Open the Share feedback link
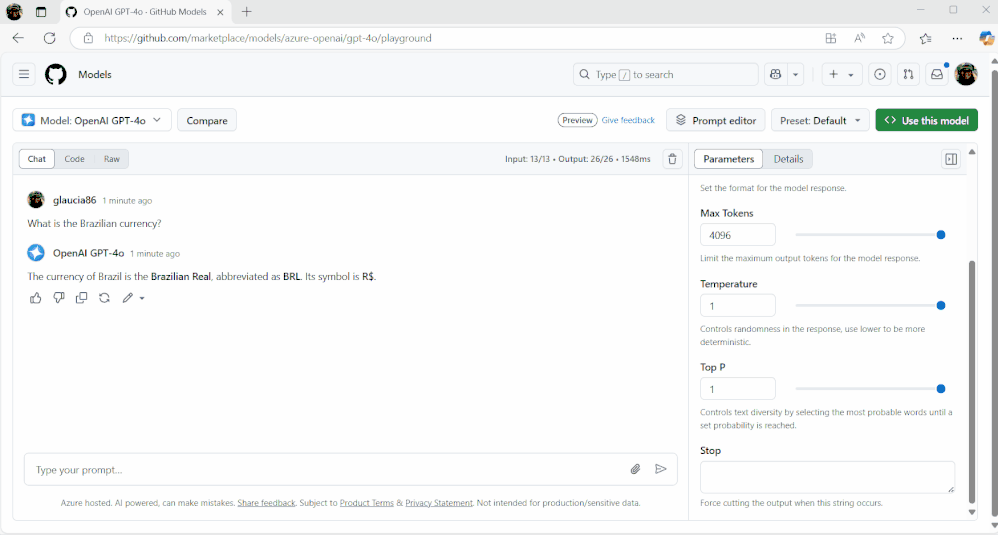 [266, 503]
